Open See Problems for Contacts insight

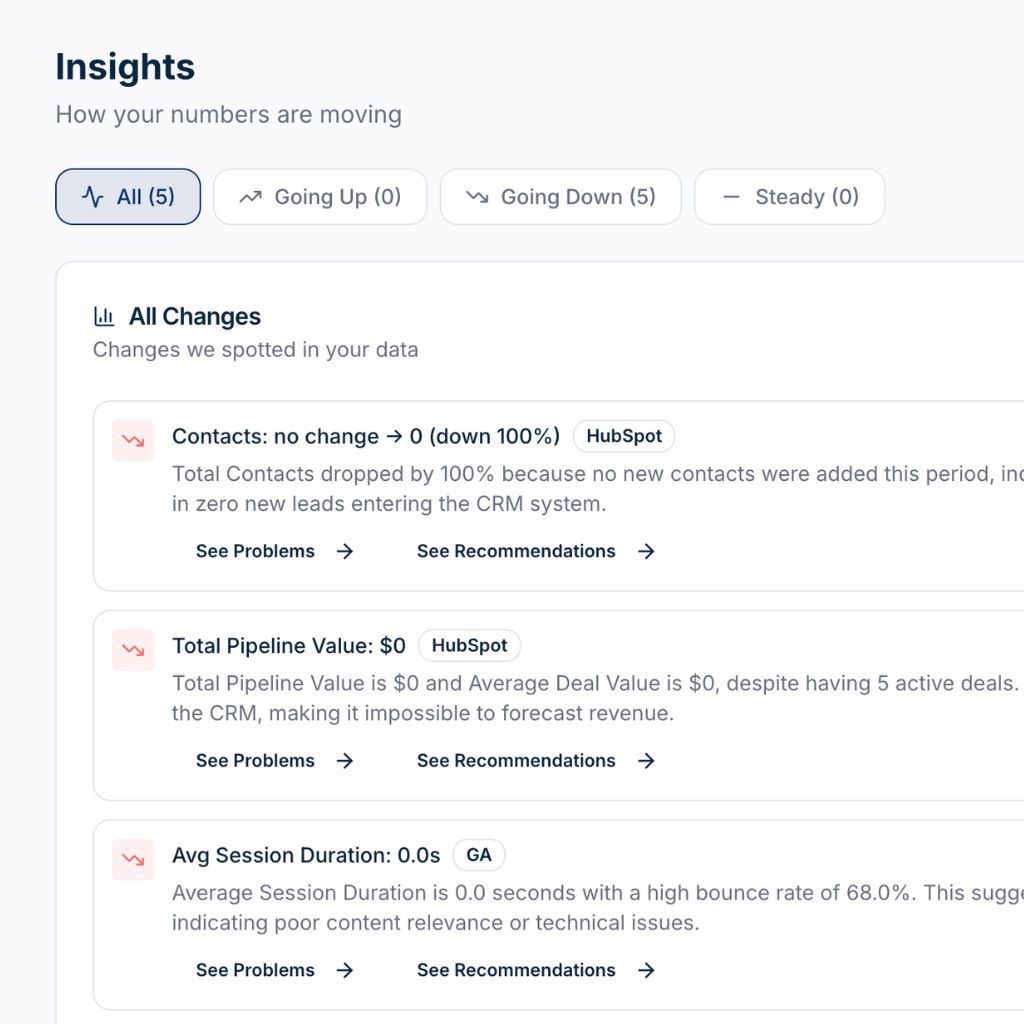tap(255, 551)
